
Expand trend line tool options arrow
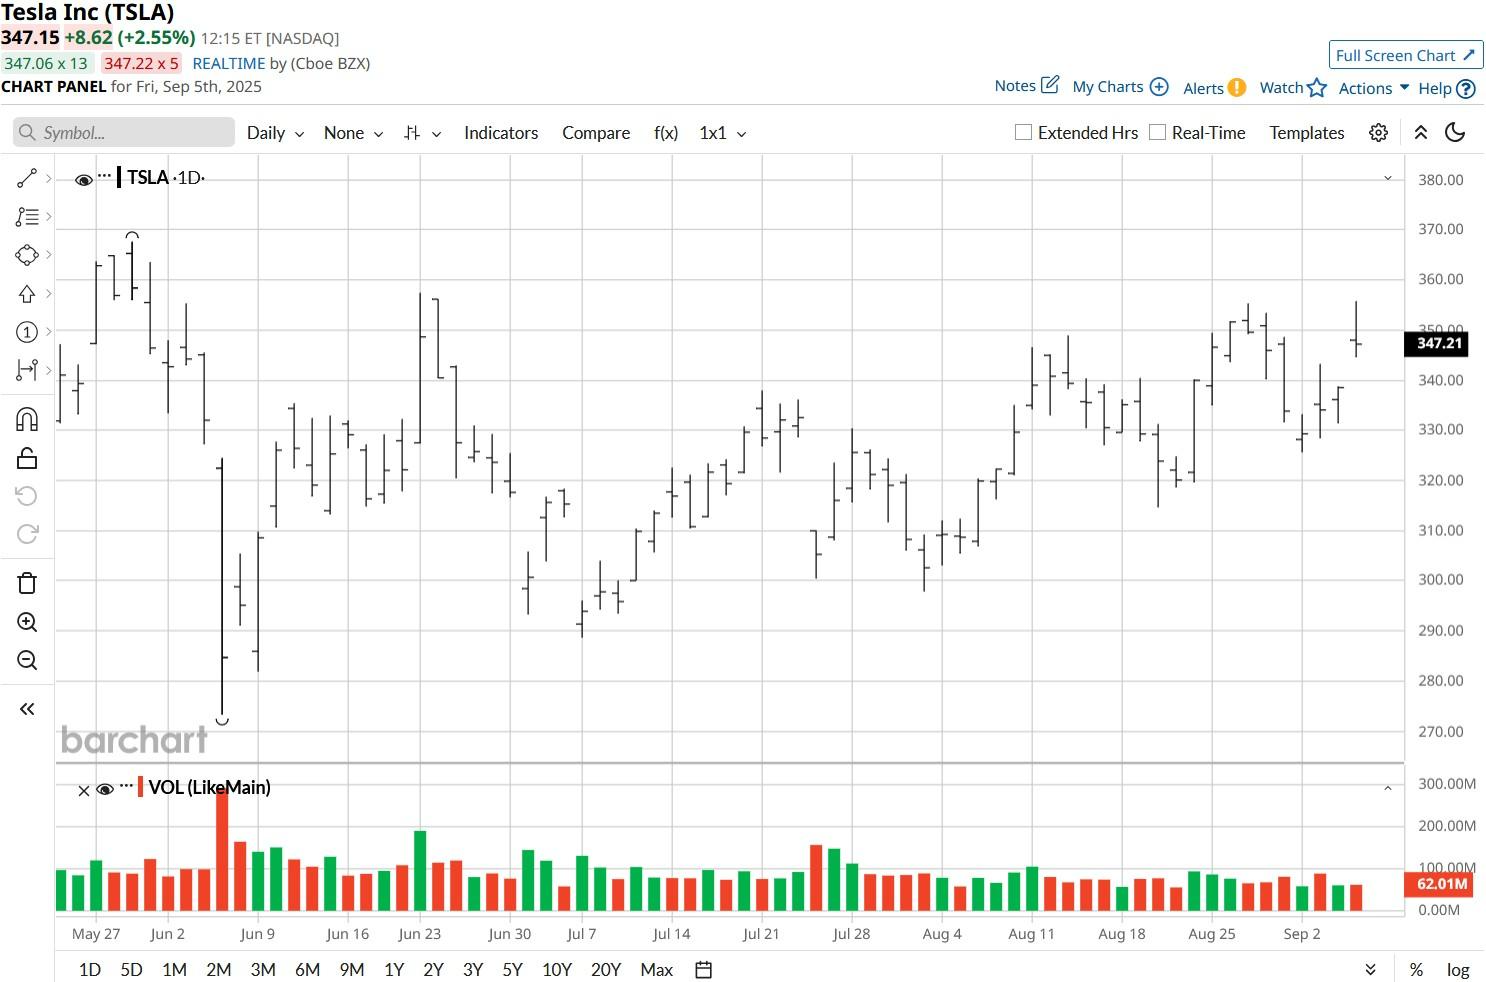48,178
